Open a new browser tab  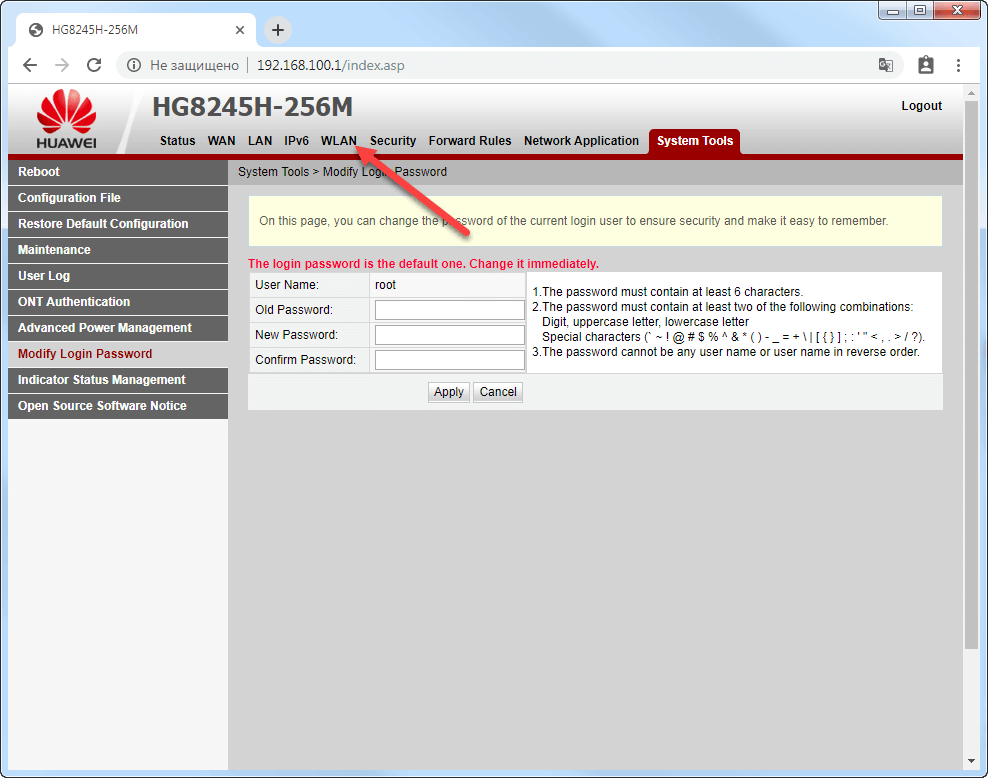(278, 30)
